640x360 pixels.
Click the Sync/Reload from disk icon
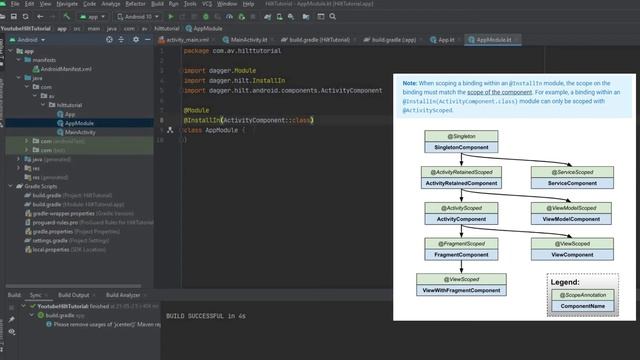[x=26, y=17]
